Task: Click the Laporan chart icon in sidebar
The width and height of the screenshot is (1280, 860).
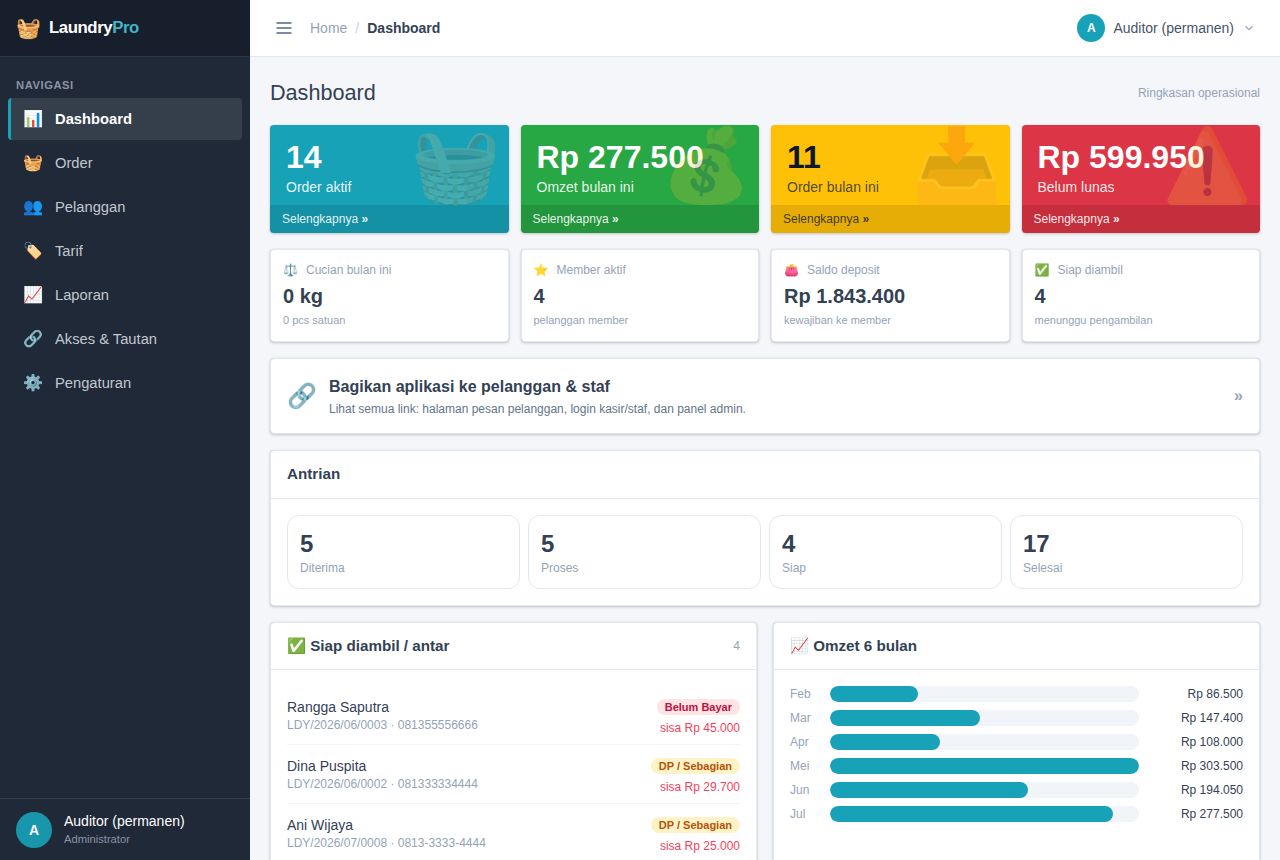Action: click(x=33, y=295)
